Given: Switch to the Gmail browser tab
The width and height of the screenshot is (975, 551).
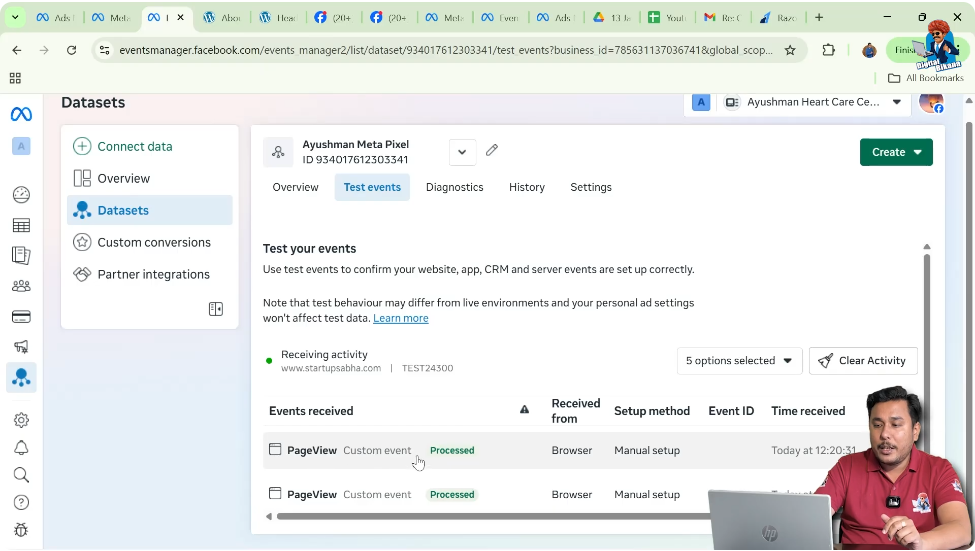Looking at the screenshot, I should (x=722, y=17).
